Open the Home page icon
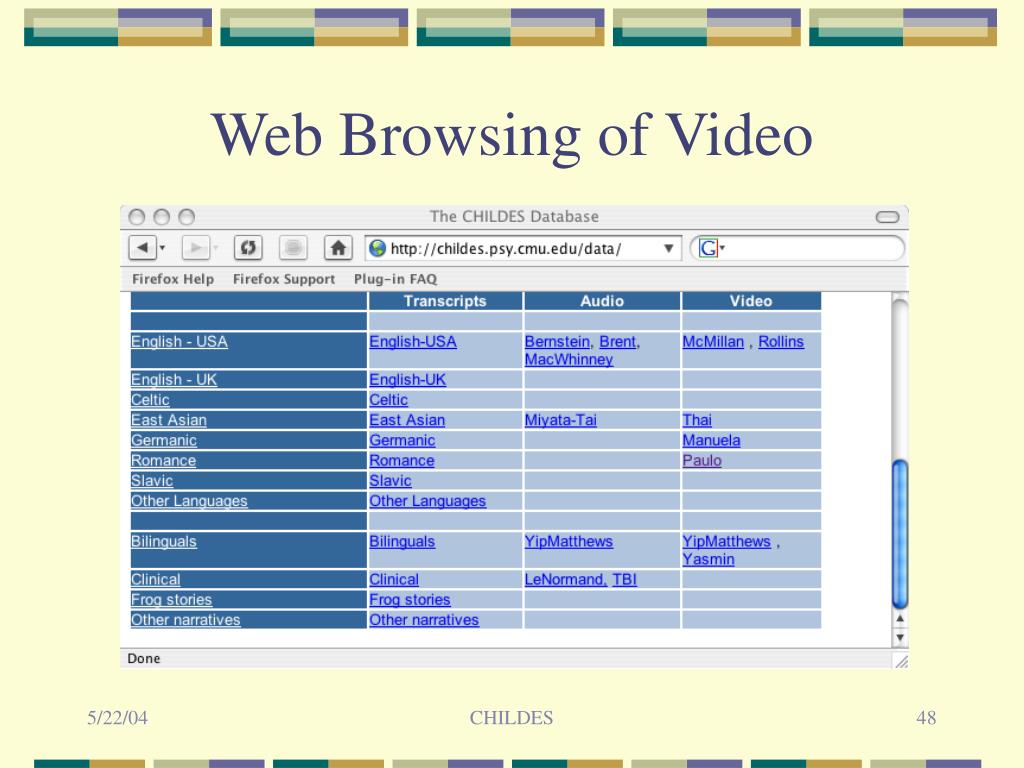 pos(338,248)
